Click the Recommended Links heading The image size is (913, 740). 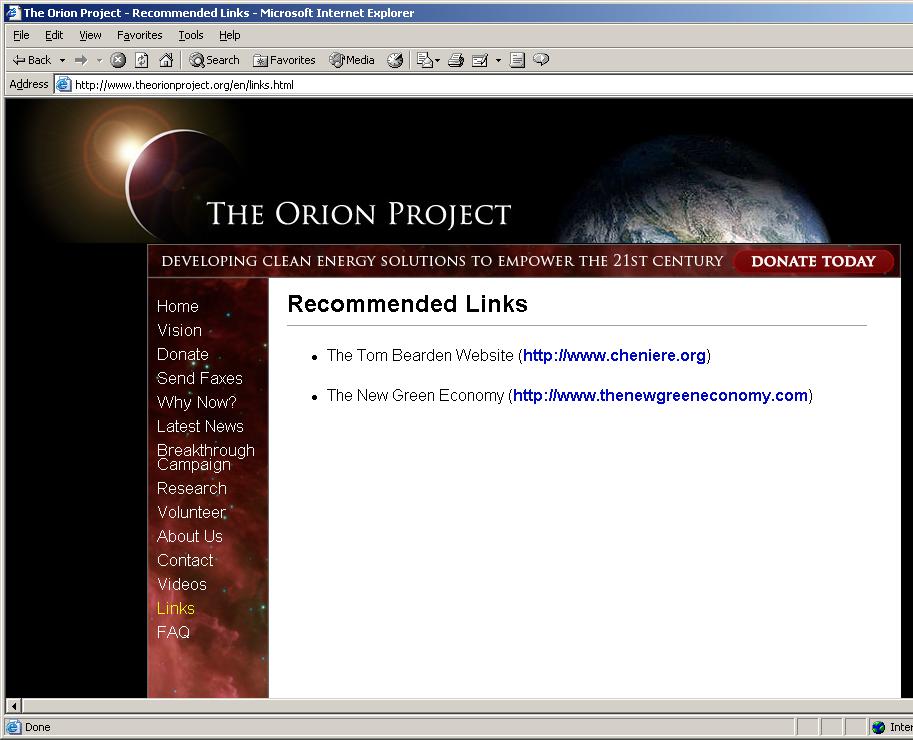pyautogui.click(x=408, y=304)
